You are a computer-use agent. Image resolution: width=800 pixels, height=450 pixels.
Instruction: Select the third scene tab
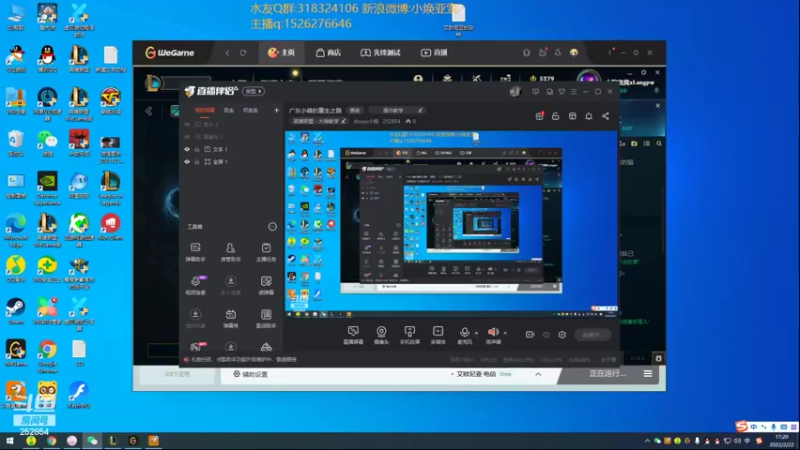pyautogui.click(x=250, y=110)
